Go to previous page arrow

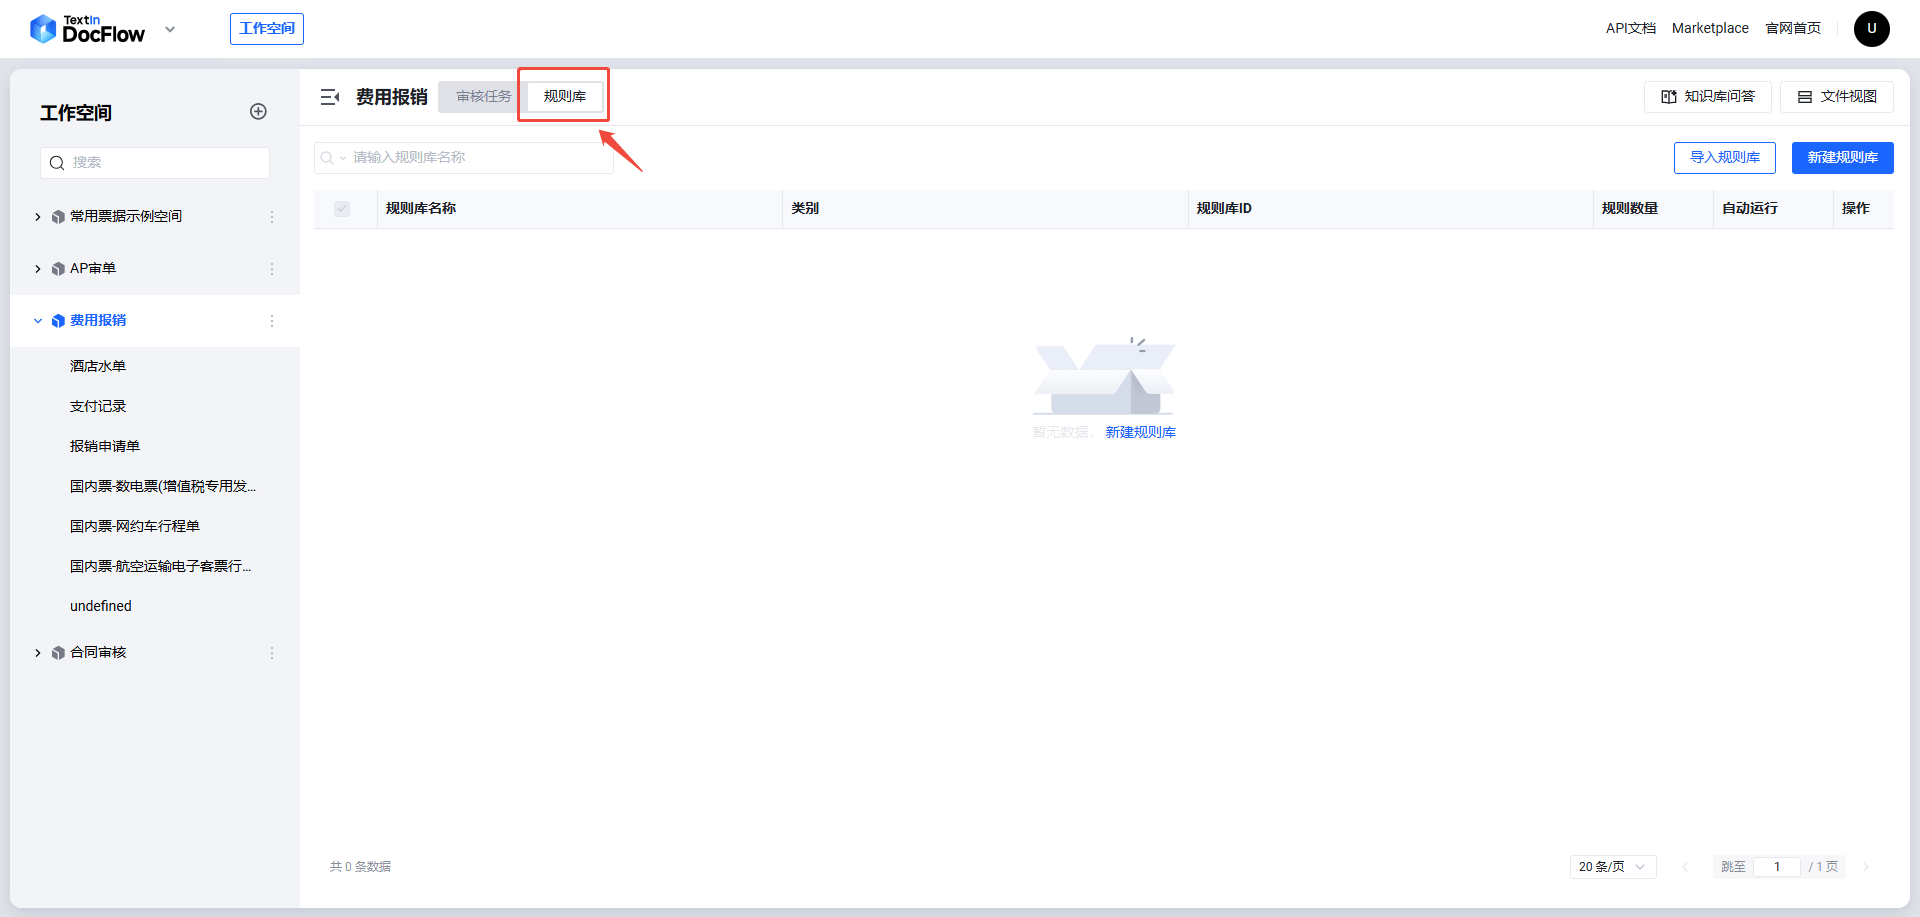[x=1685, y=867]
